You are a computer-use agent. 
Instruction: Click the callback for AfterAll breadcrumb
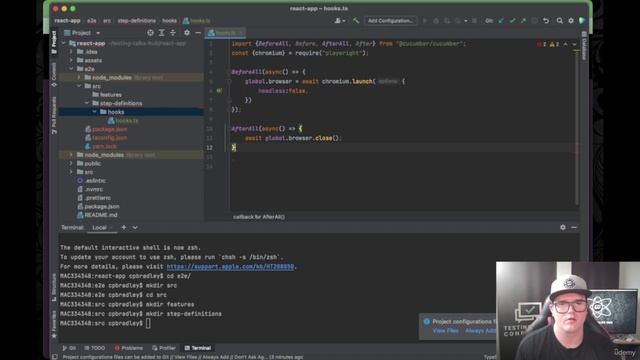coord(259,217)
